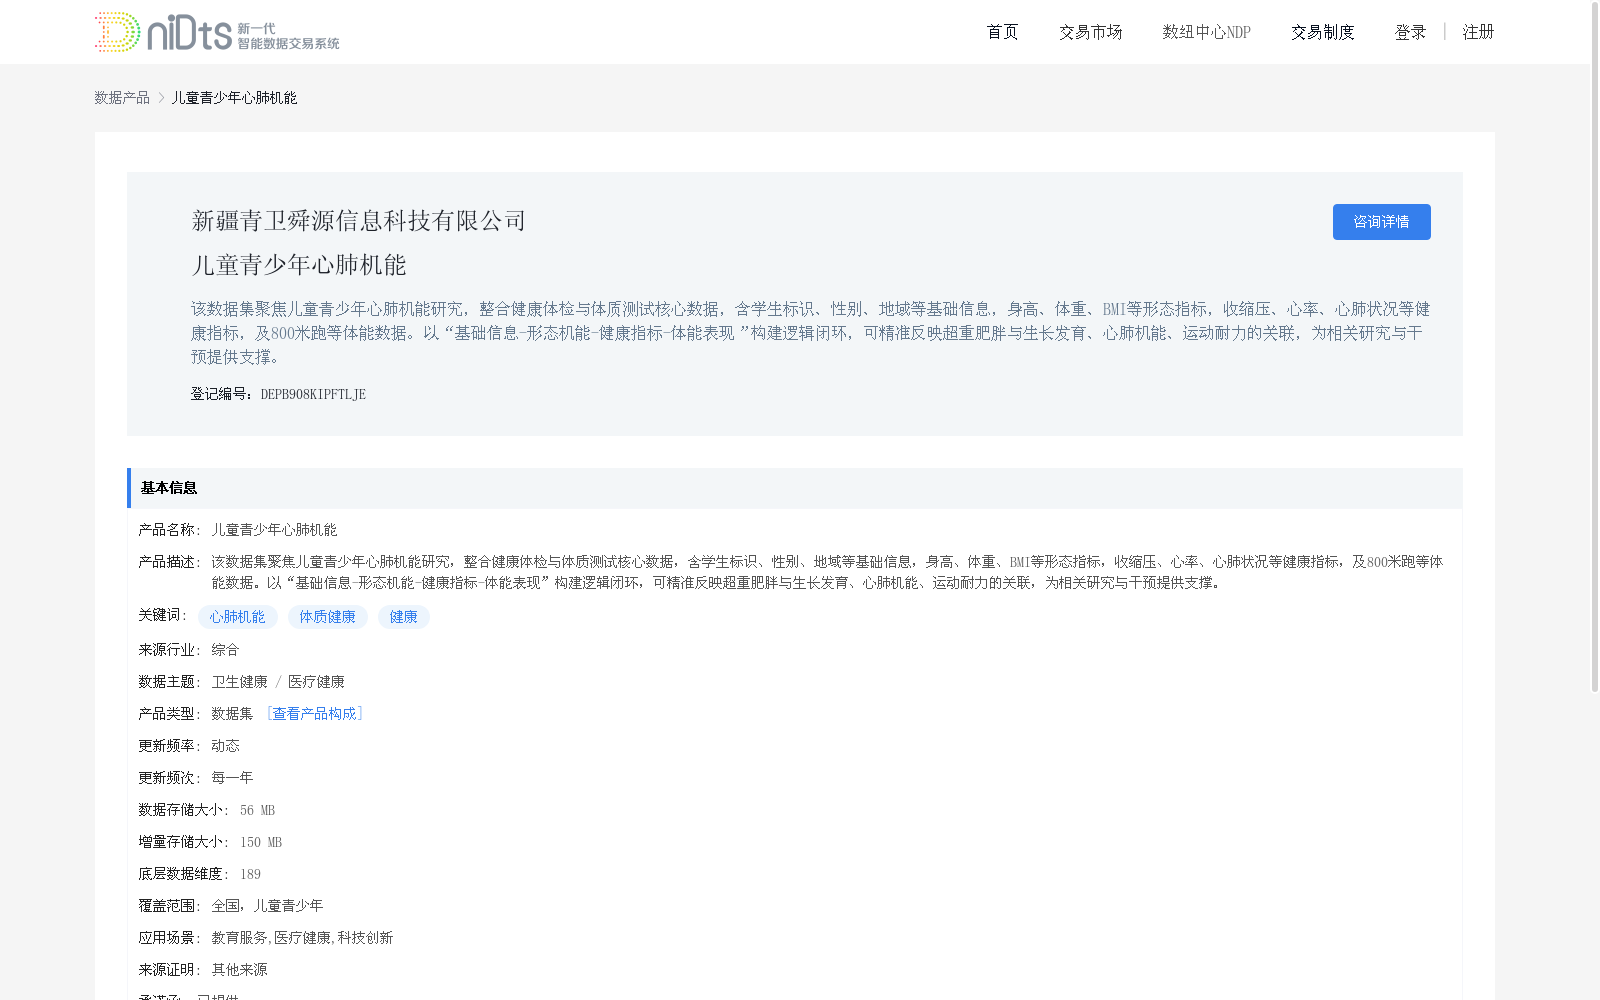
Task: Click data dimension value 189
Action: coord(250,874)
